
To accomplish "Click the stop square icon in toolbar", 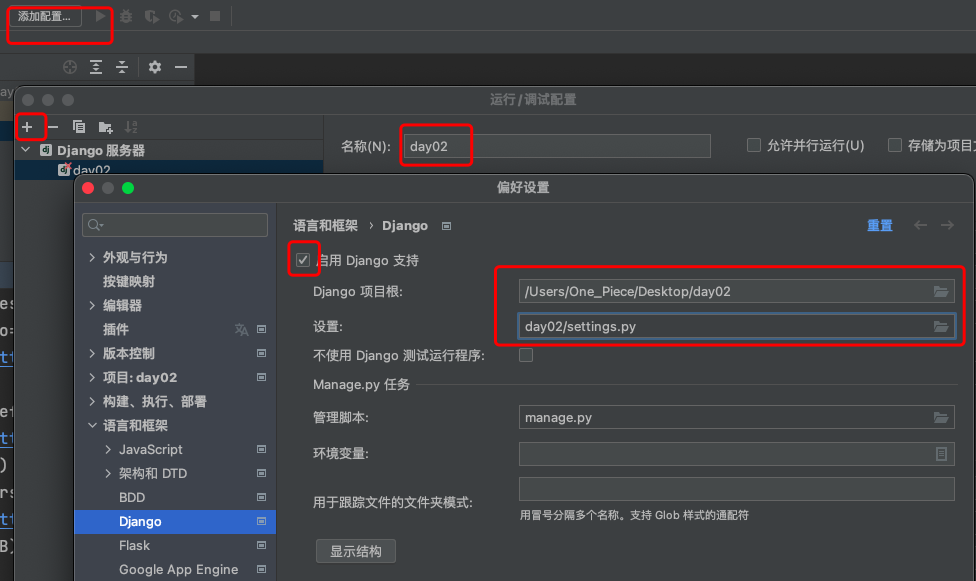I will pyautogui.click(x=215, y=16).
